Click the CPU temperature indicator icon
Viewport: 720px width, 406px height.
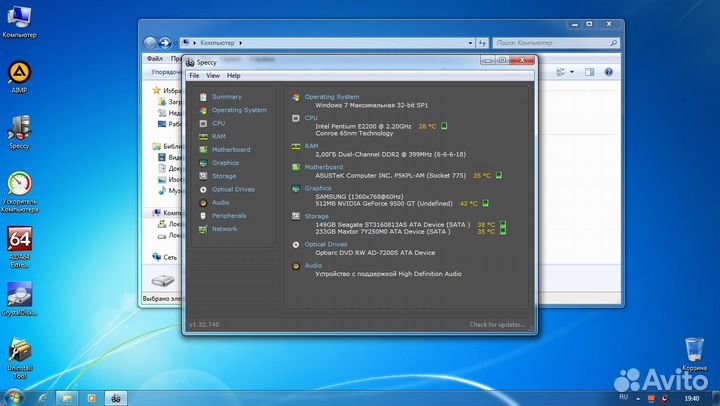pos(444,126)
